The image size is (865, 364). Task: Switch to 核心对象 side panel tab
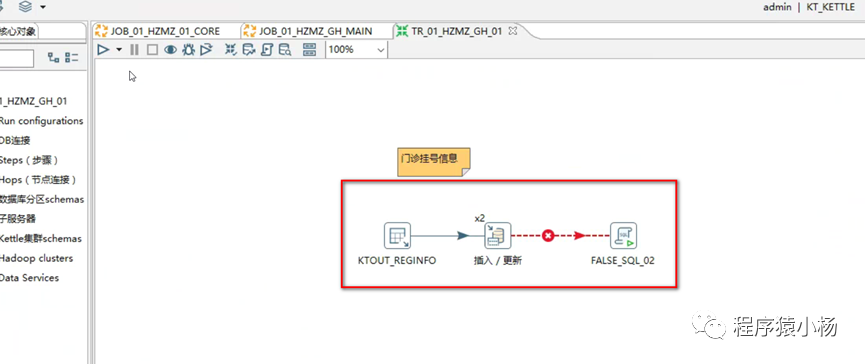[x=19, y=31]
